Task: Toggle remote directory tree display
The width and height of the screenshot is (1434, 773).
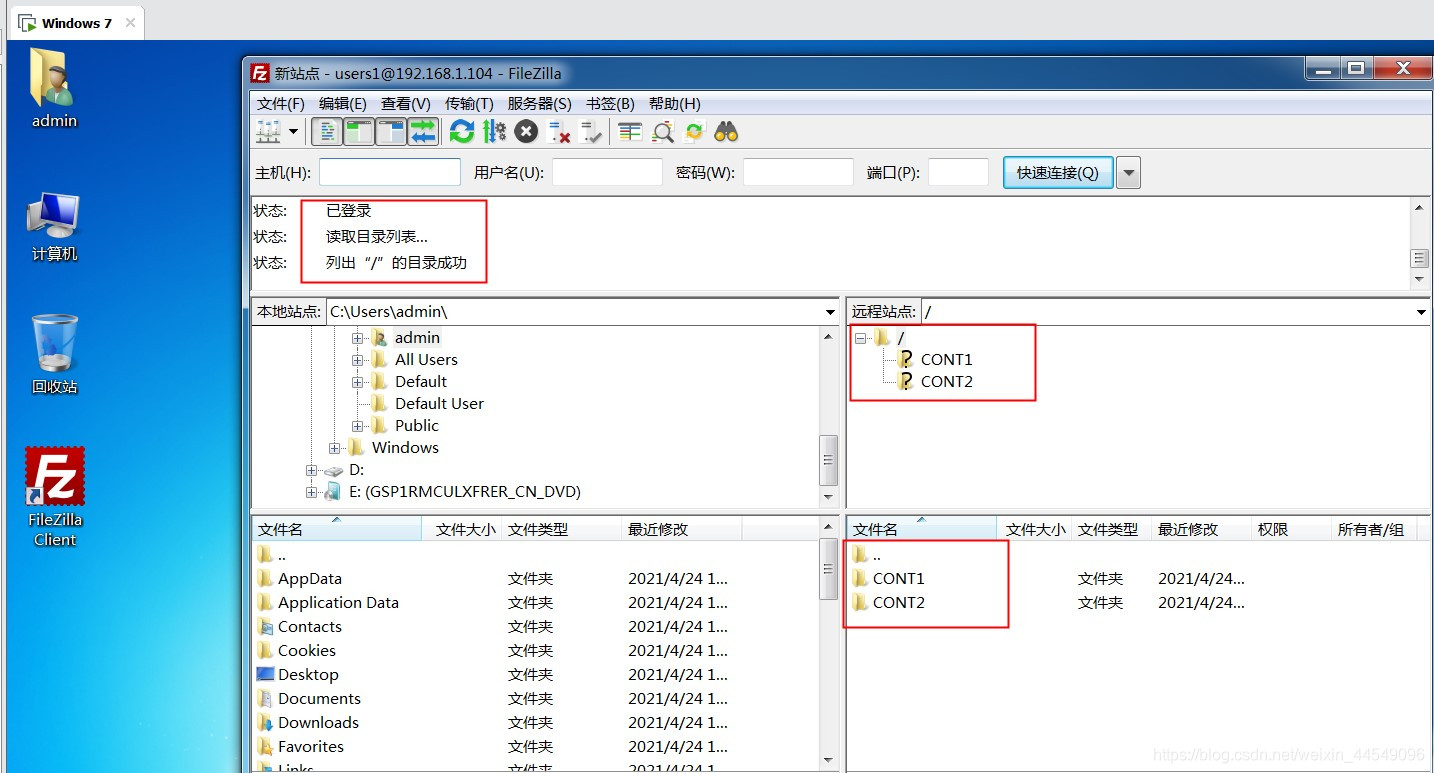Action: 390,131
